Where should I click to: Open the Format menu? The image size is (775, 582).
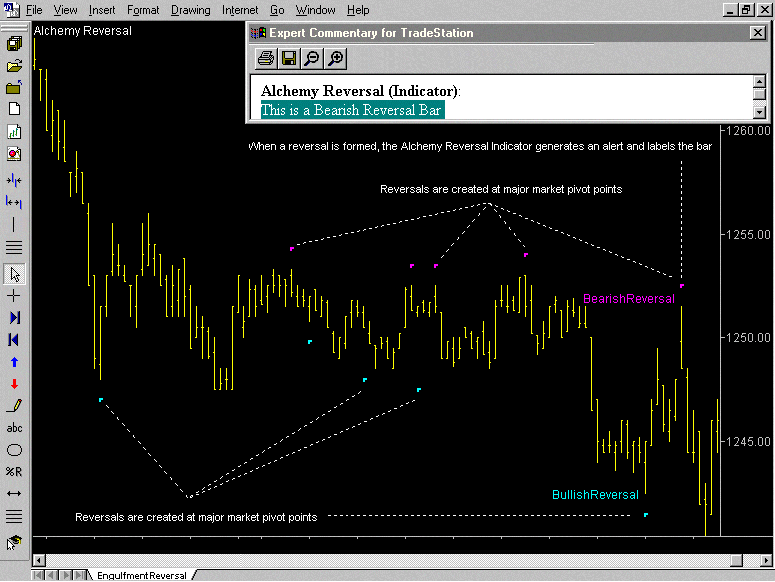click(x=143, y=10)
